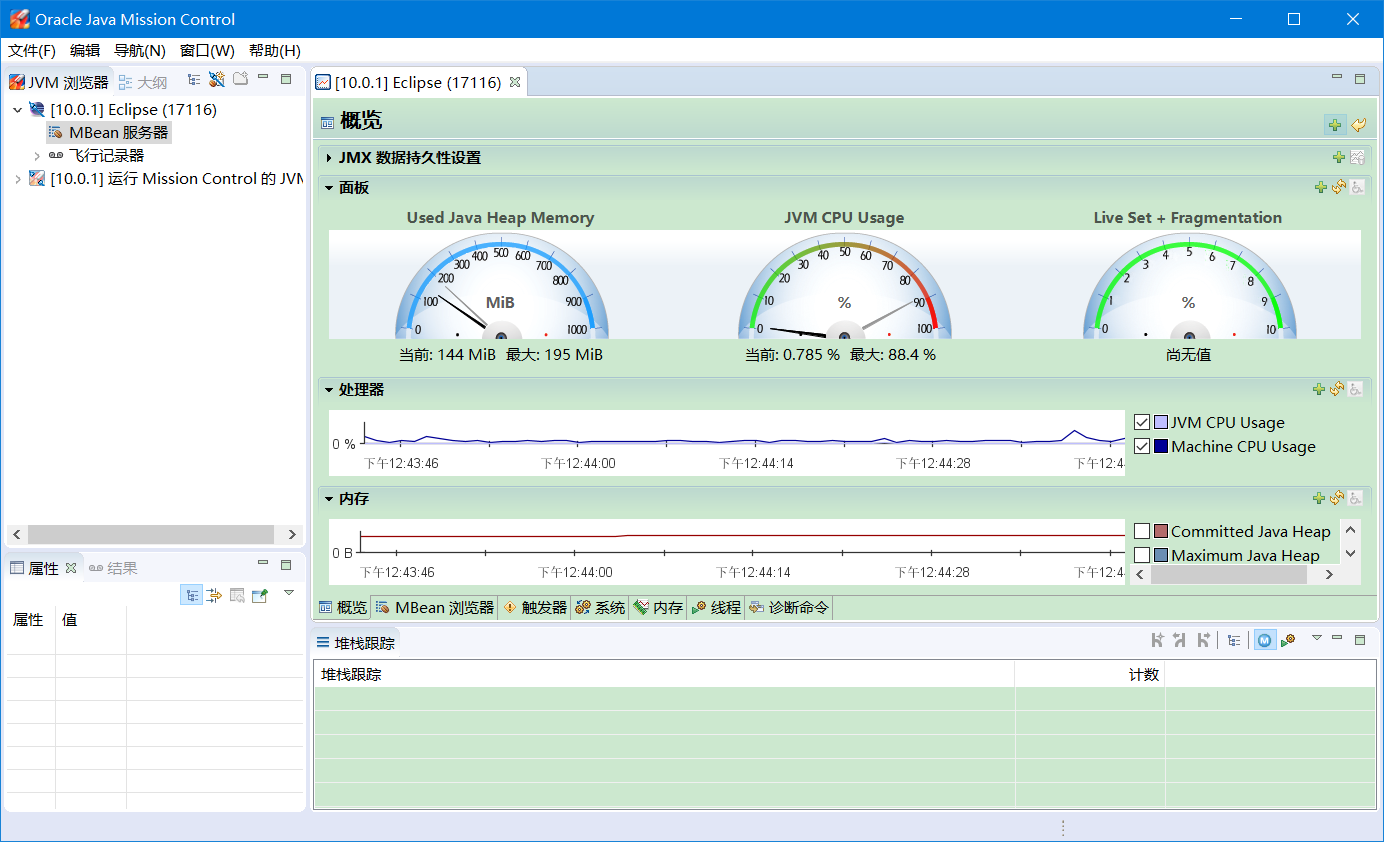The height and width of the screenshot is (842, 1384).
Task: Check the Maximum Java Heap checkbox
Action: click(x=1142, y=555)
